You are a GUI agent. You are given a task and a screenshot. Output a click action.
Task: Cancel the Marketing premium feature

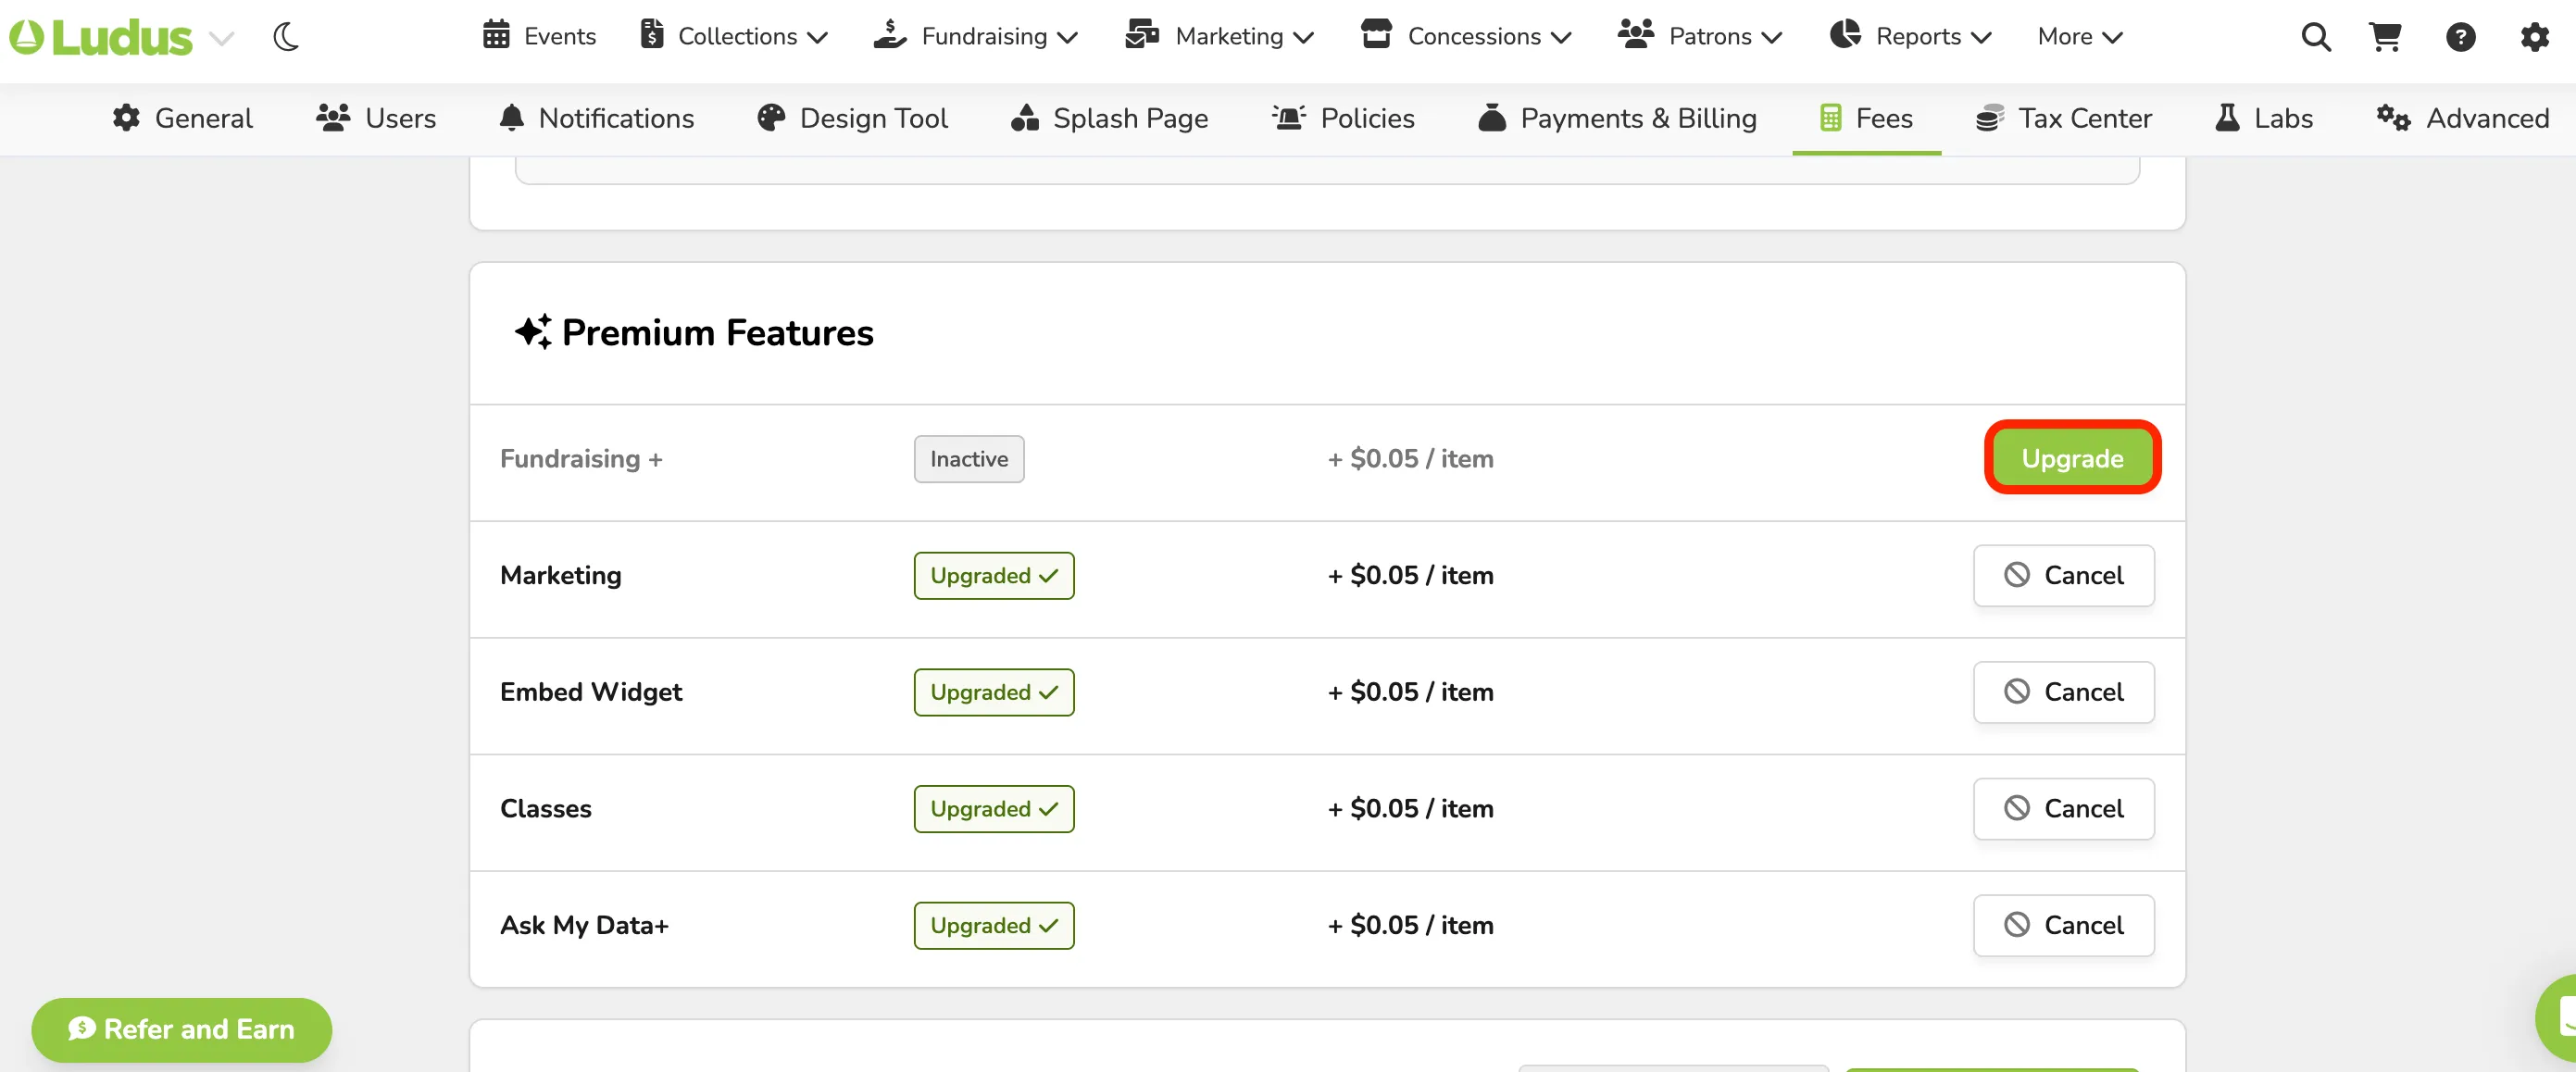[2063, 575]
